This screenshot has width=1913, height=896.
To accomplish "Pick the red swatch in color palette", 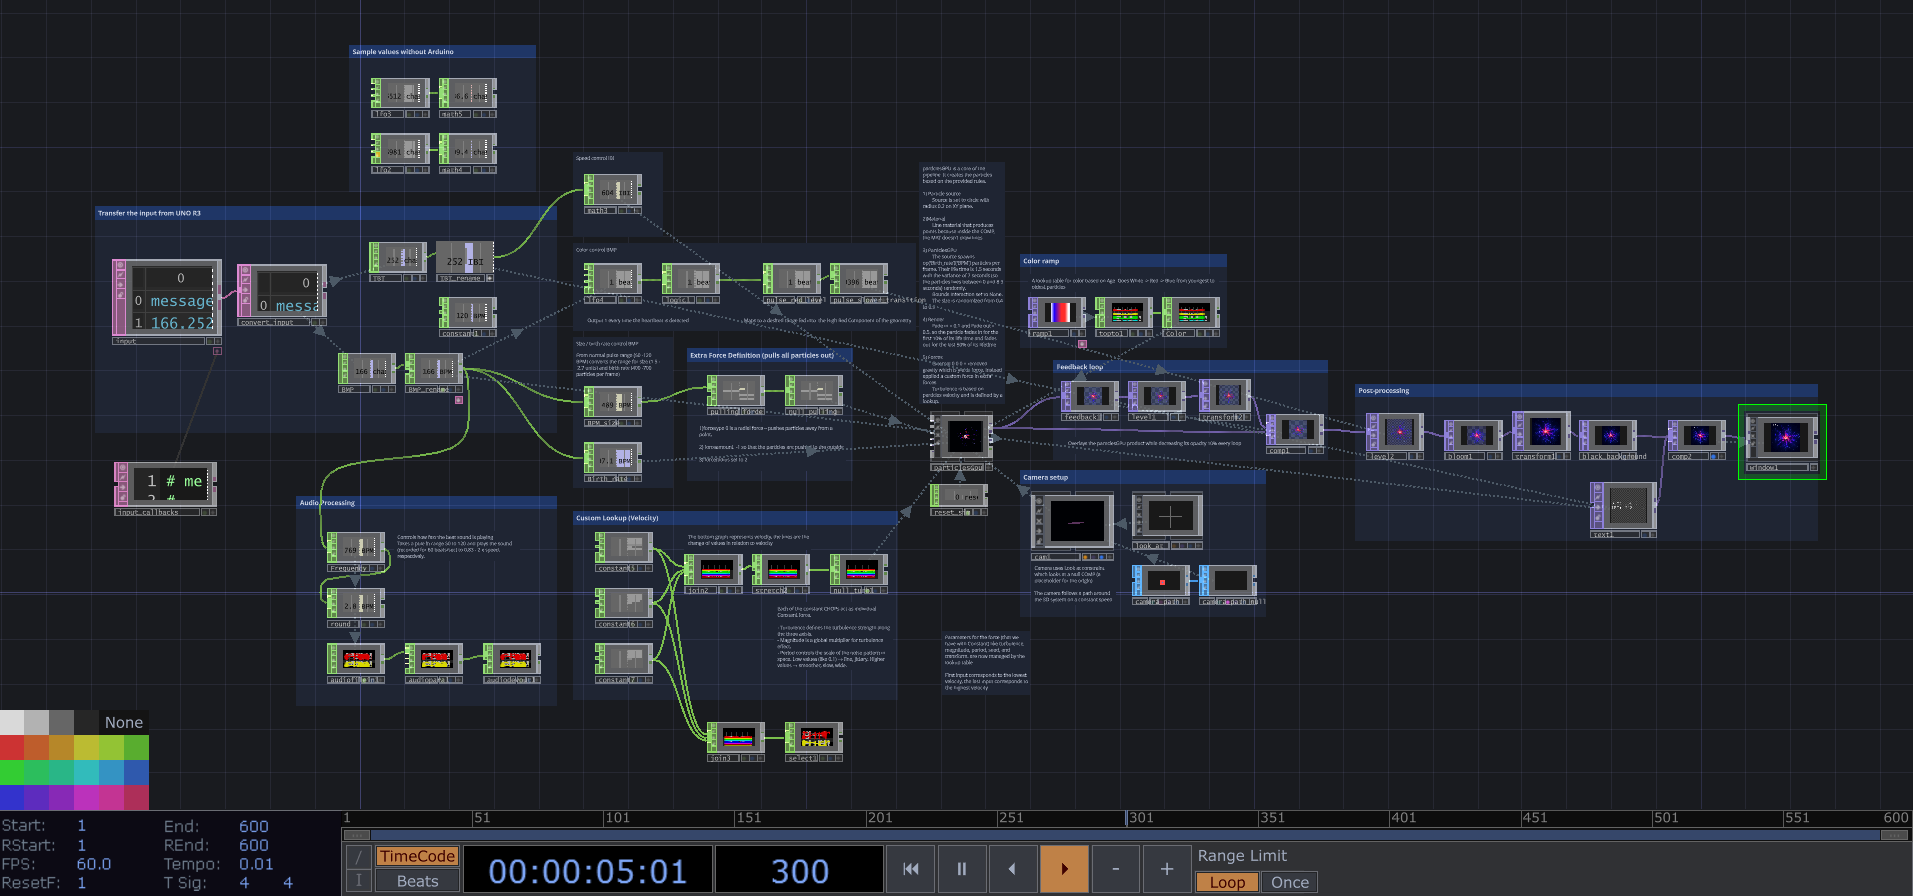I will click(x=12, y=747).
